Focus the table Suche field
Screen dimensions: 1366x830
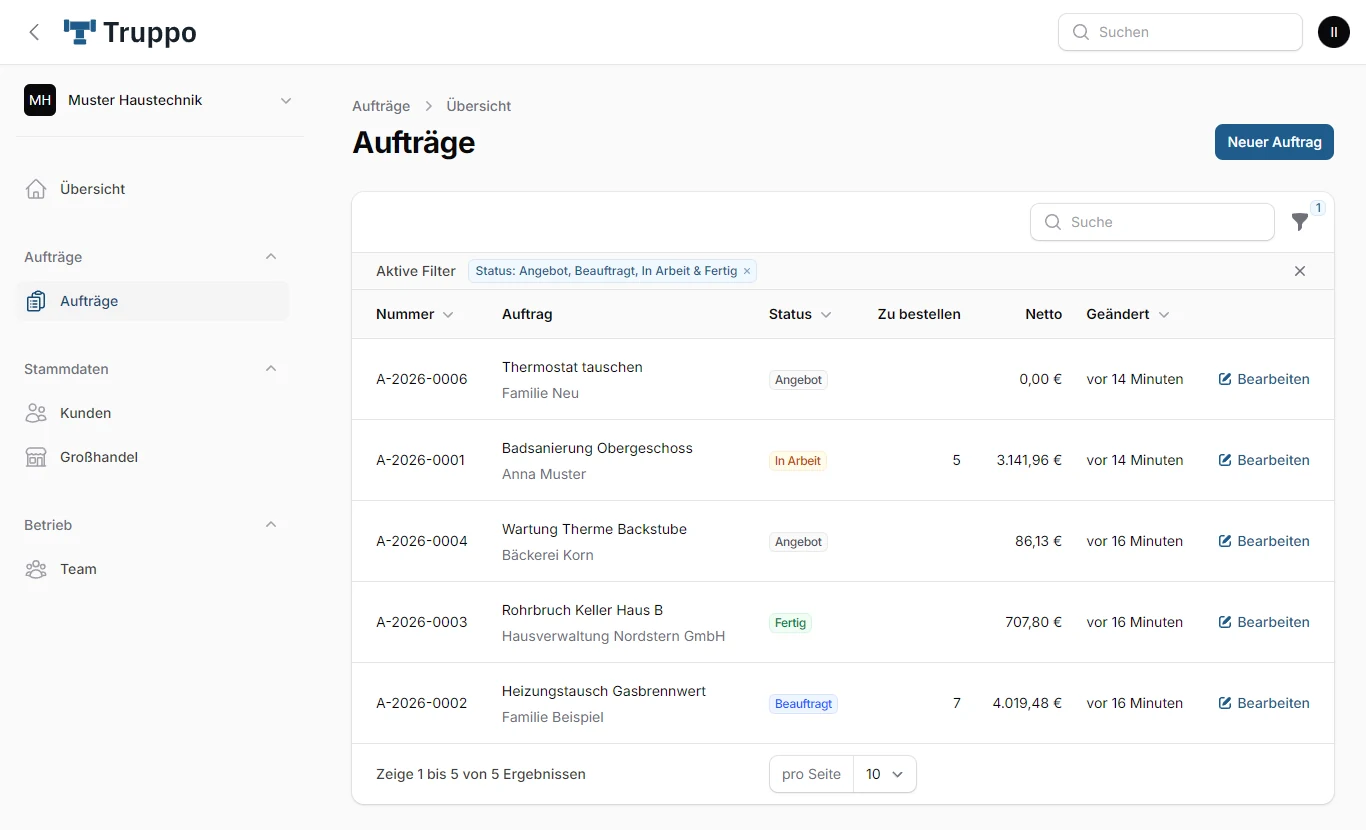[1152, 222]
